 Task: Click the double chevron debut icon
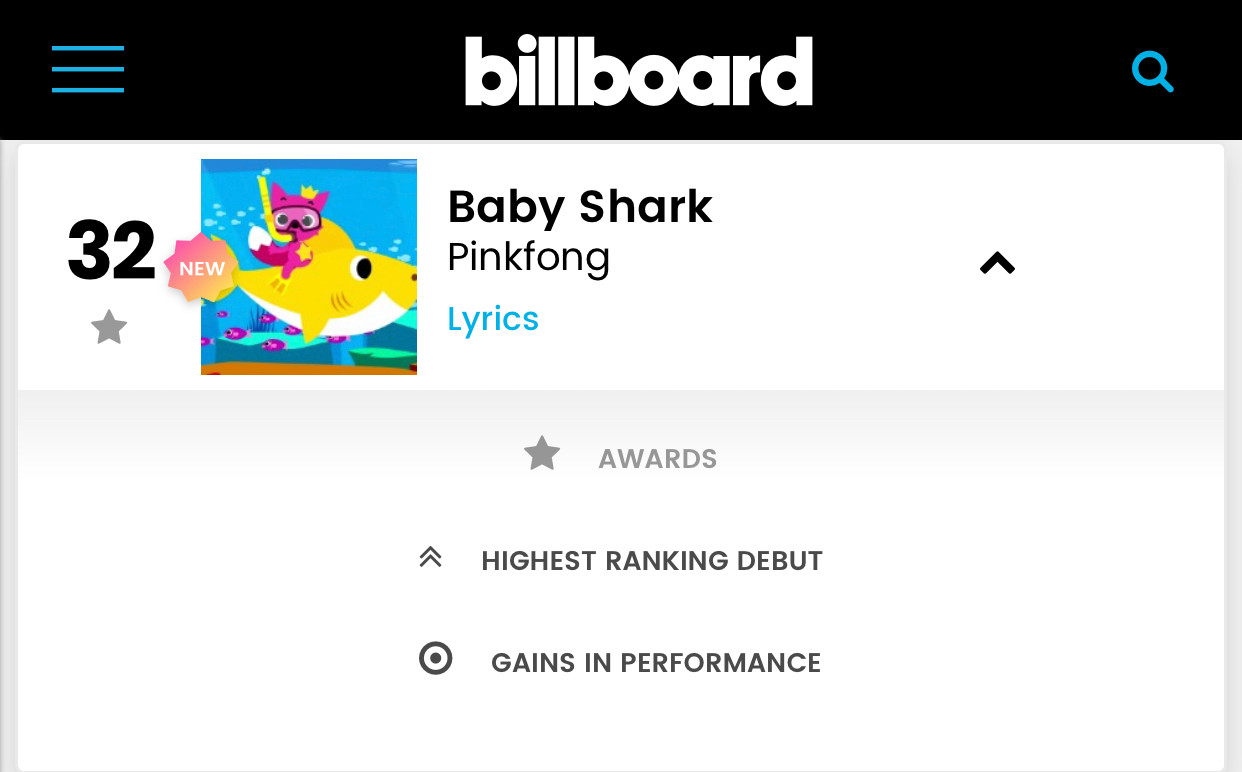pos(430,558)
